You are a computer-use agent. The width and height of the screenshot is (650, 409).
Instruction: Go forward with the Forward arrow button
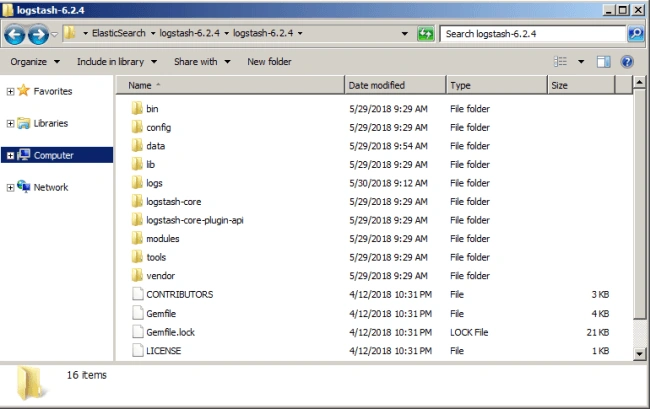pyautogui.click(x=38, y=34)
